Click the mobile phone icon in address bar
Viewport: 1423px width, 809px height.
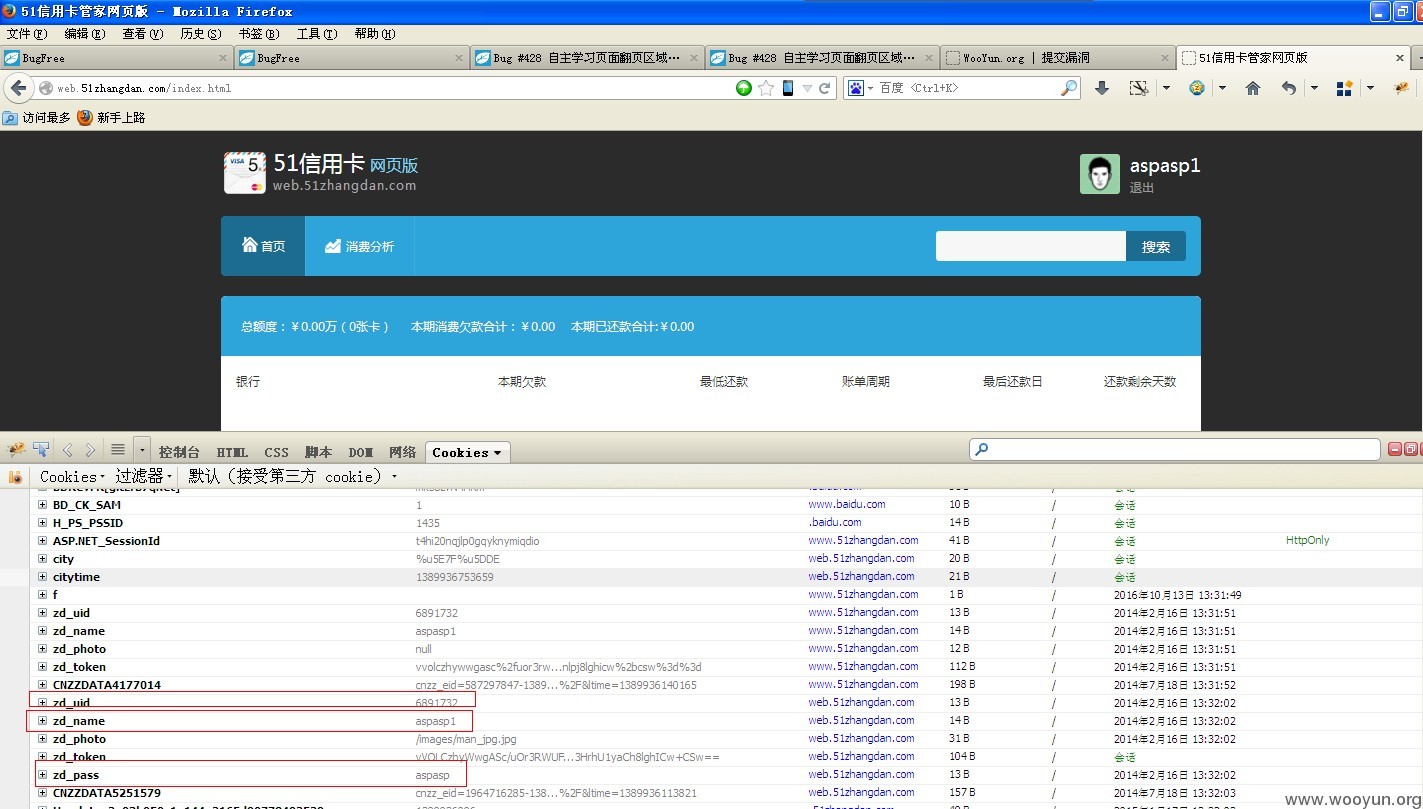click(788, 88)
